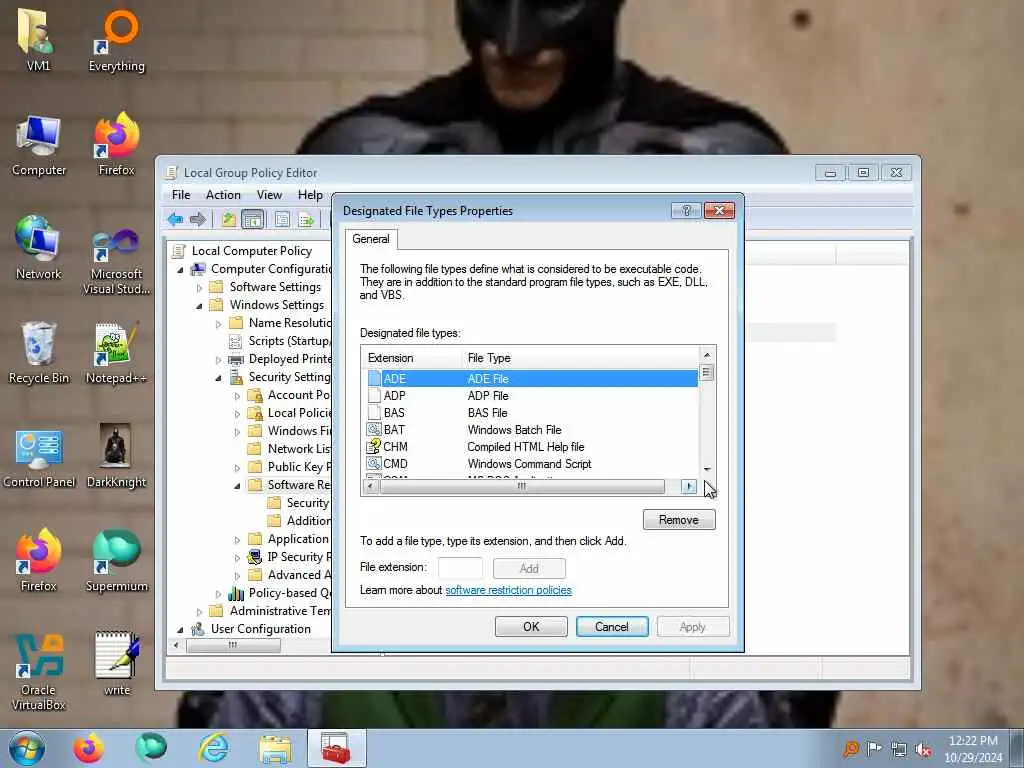Viewport: 1024px width, 768px height.
Task: Click the Cancel button
Action: click(x=612, y=627)
